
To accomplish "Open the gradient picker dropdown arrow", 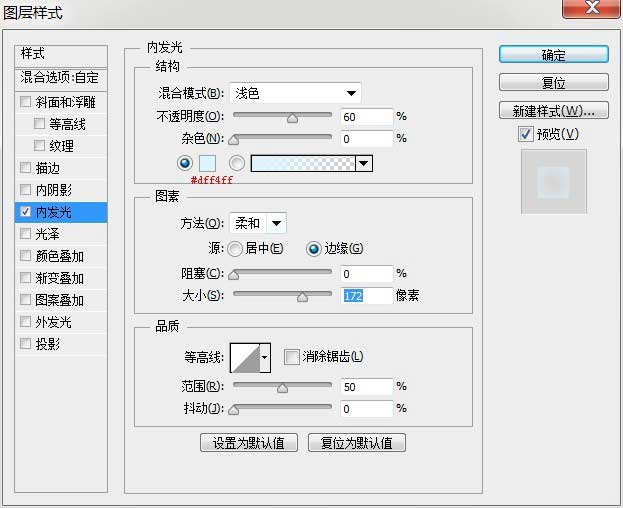I will click(x=363, y=163).
